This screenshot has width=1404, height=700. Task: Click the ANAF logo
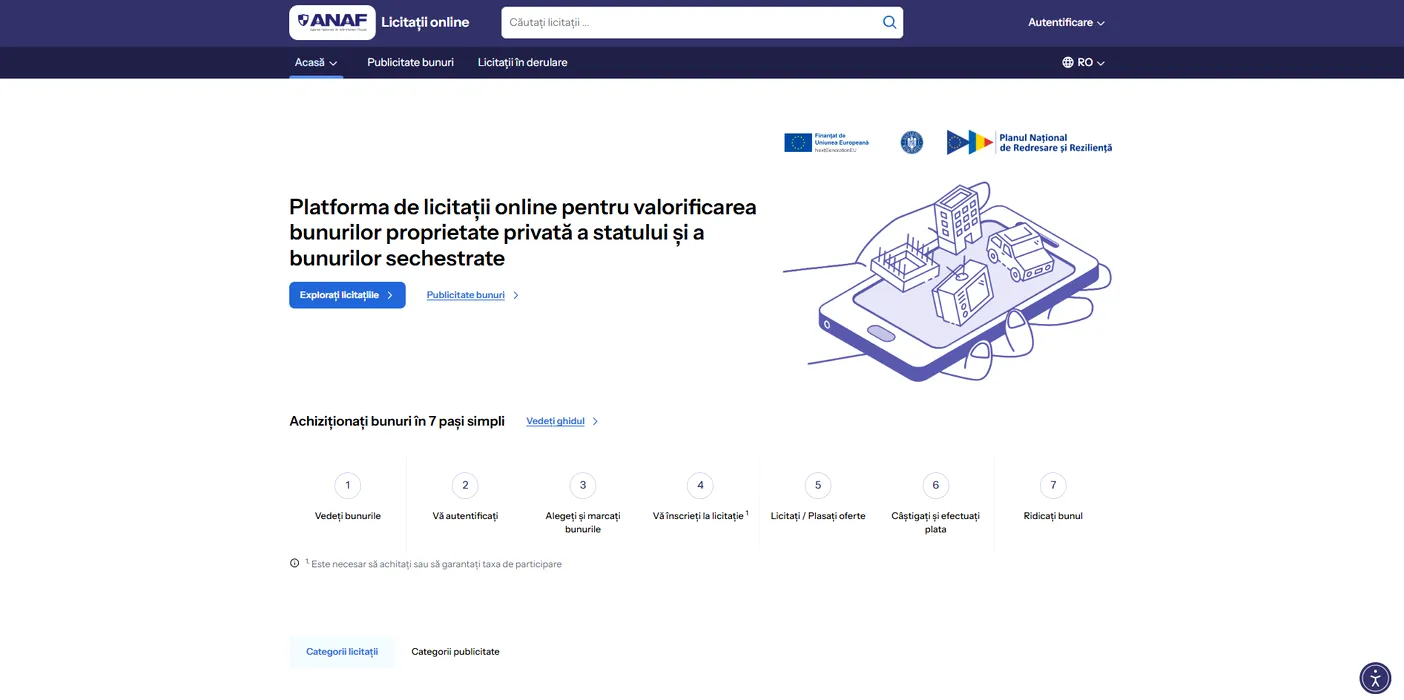[x=332, y=22]
